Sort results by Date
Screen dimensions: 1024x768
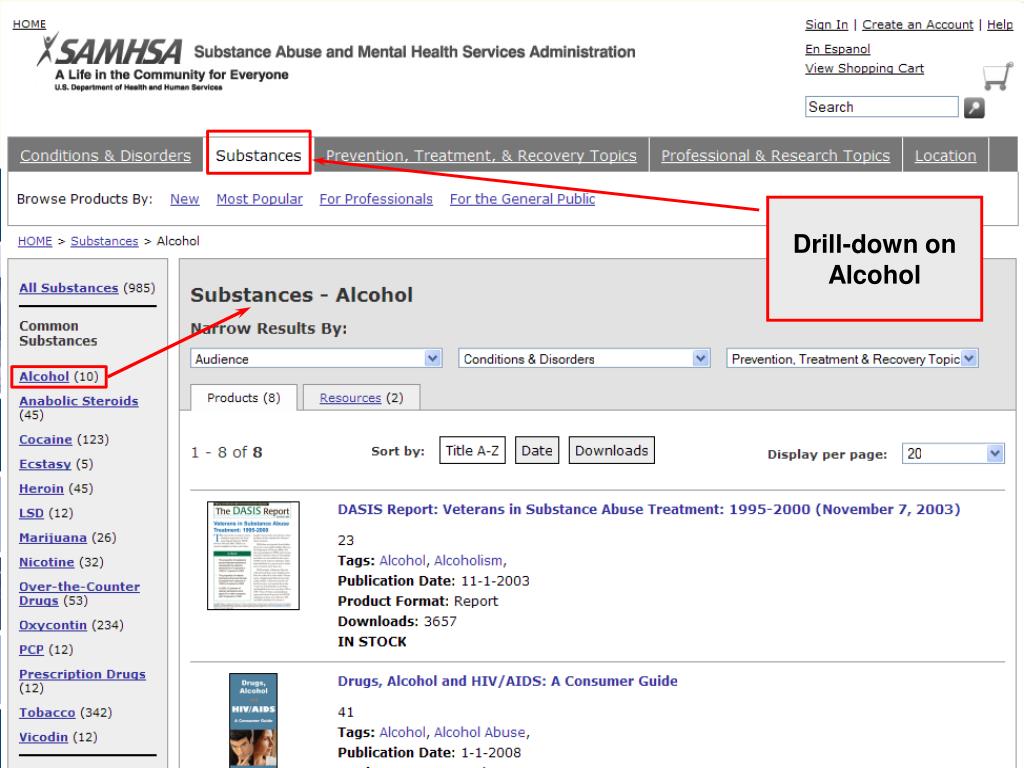pos(537,451)
